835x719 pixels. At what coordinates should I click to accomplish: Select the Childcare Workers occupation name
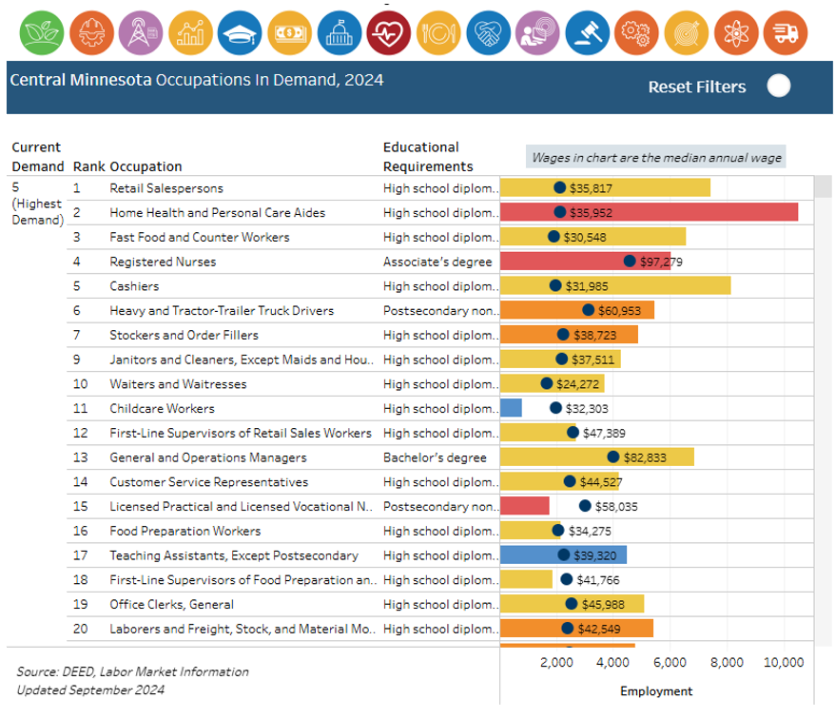click(x=162, y=408)
